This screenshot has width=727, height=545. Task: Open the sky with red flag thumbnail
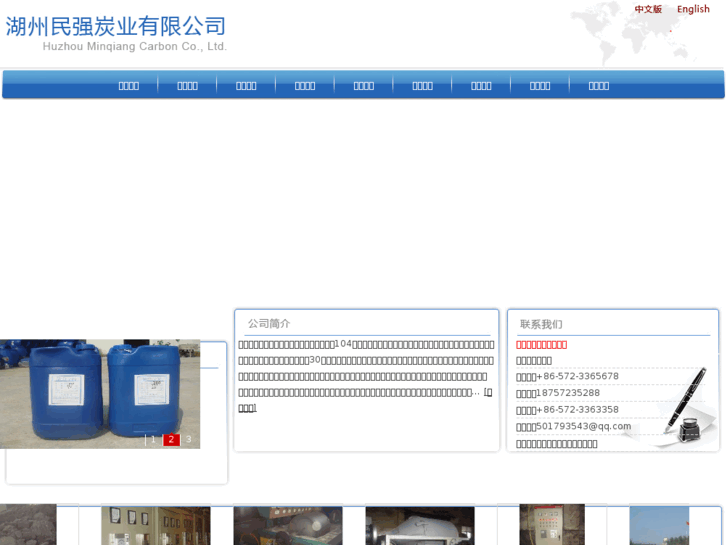pyautogui.click(x=659, y=526)
